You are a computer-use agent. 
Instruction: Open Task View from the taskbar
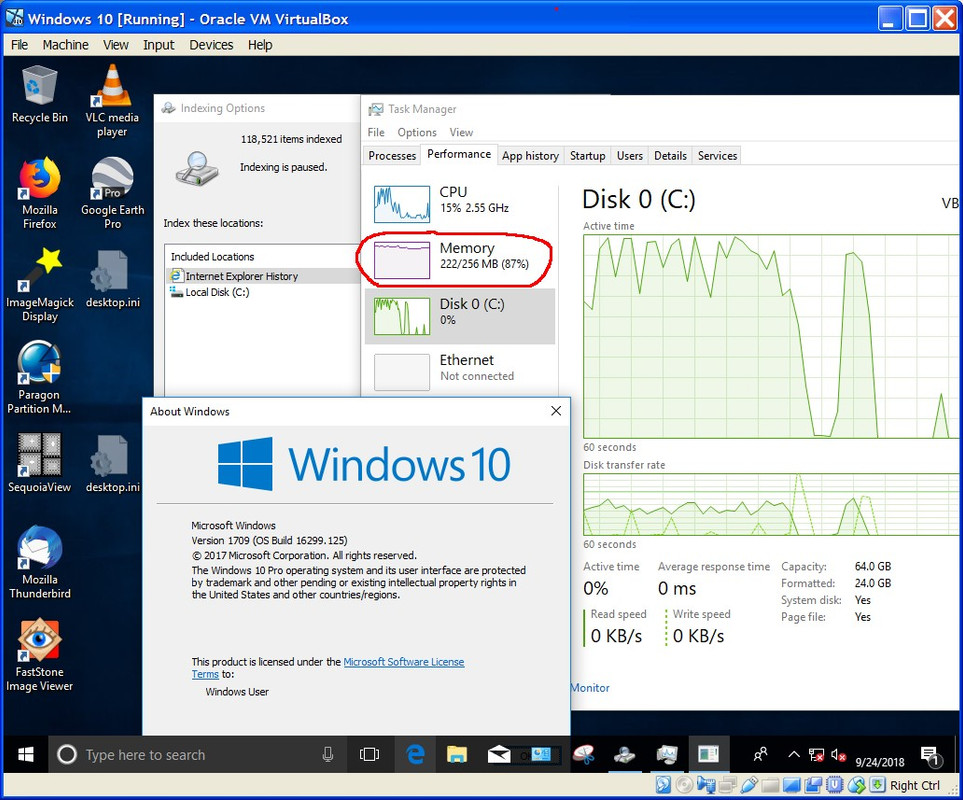369,755
